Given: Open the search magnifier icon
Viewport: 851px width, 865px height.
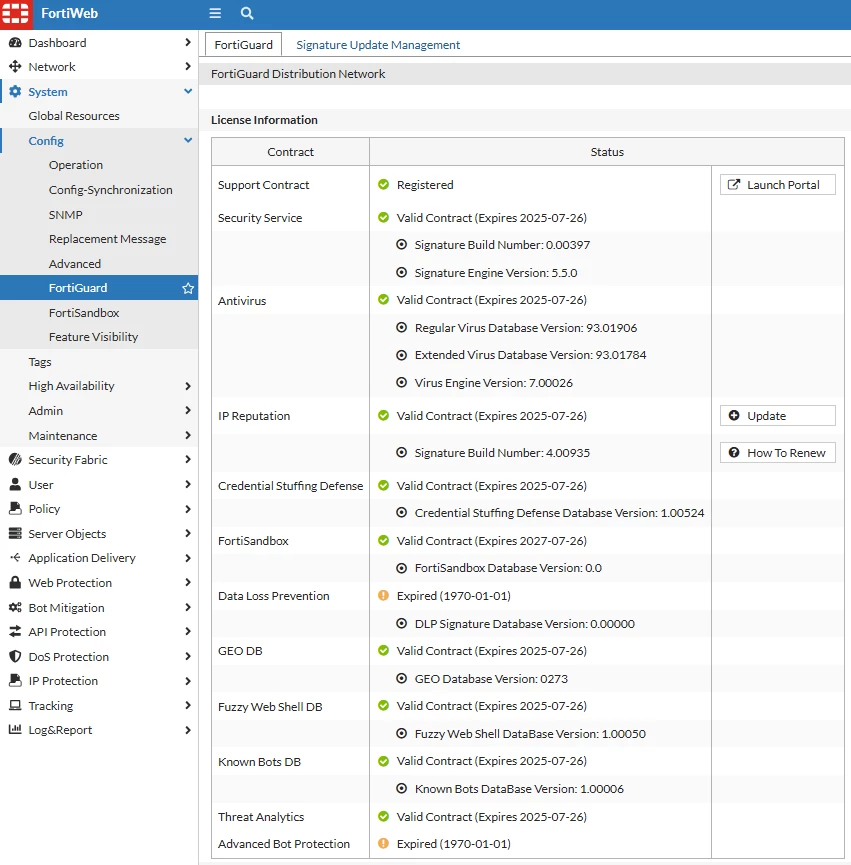Looking at the screenshot, I should coord(247,13).
